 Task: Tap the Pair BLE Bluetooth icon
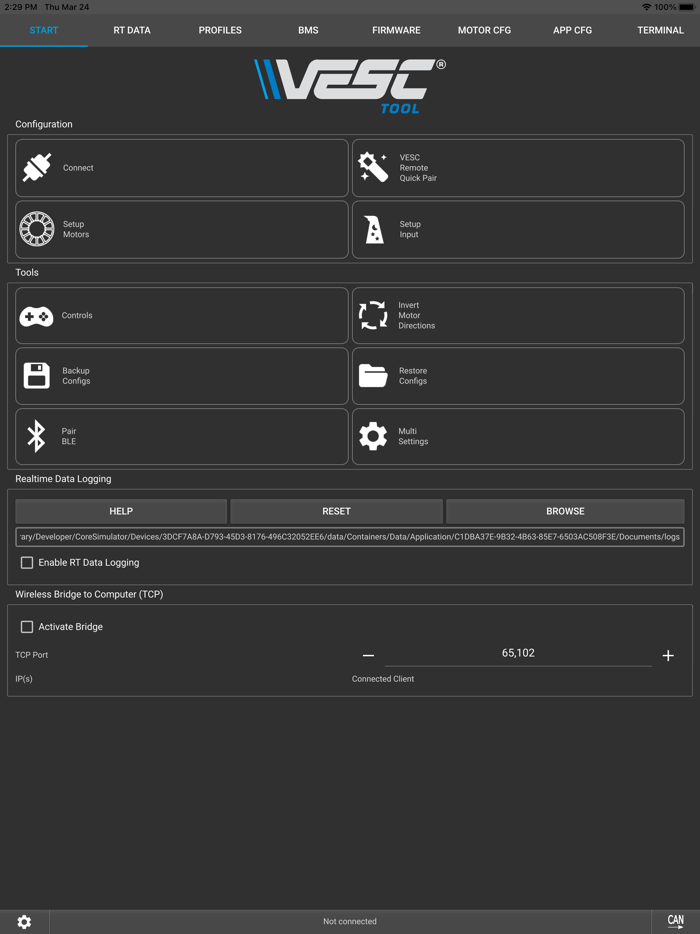36,436
